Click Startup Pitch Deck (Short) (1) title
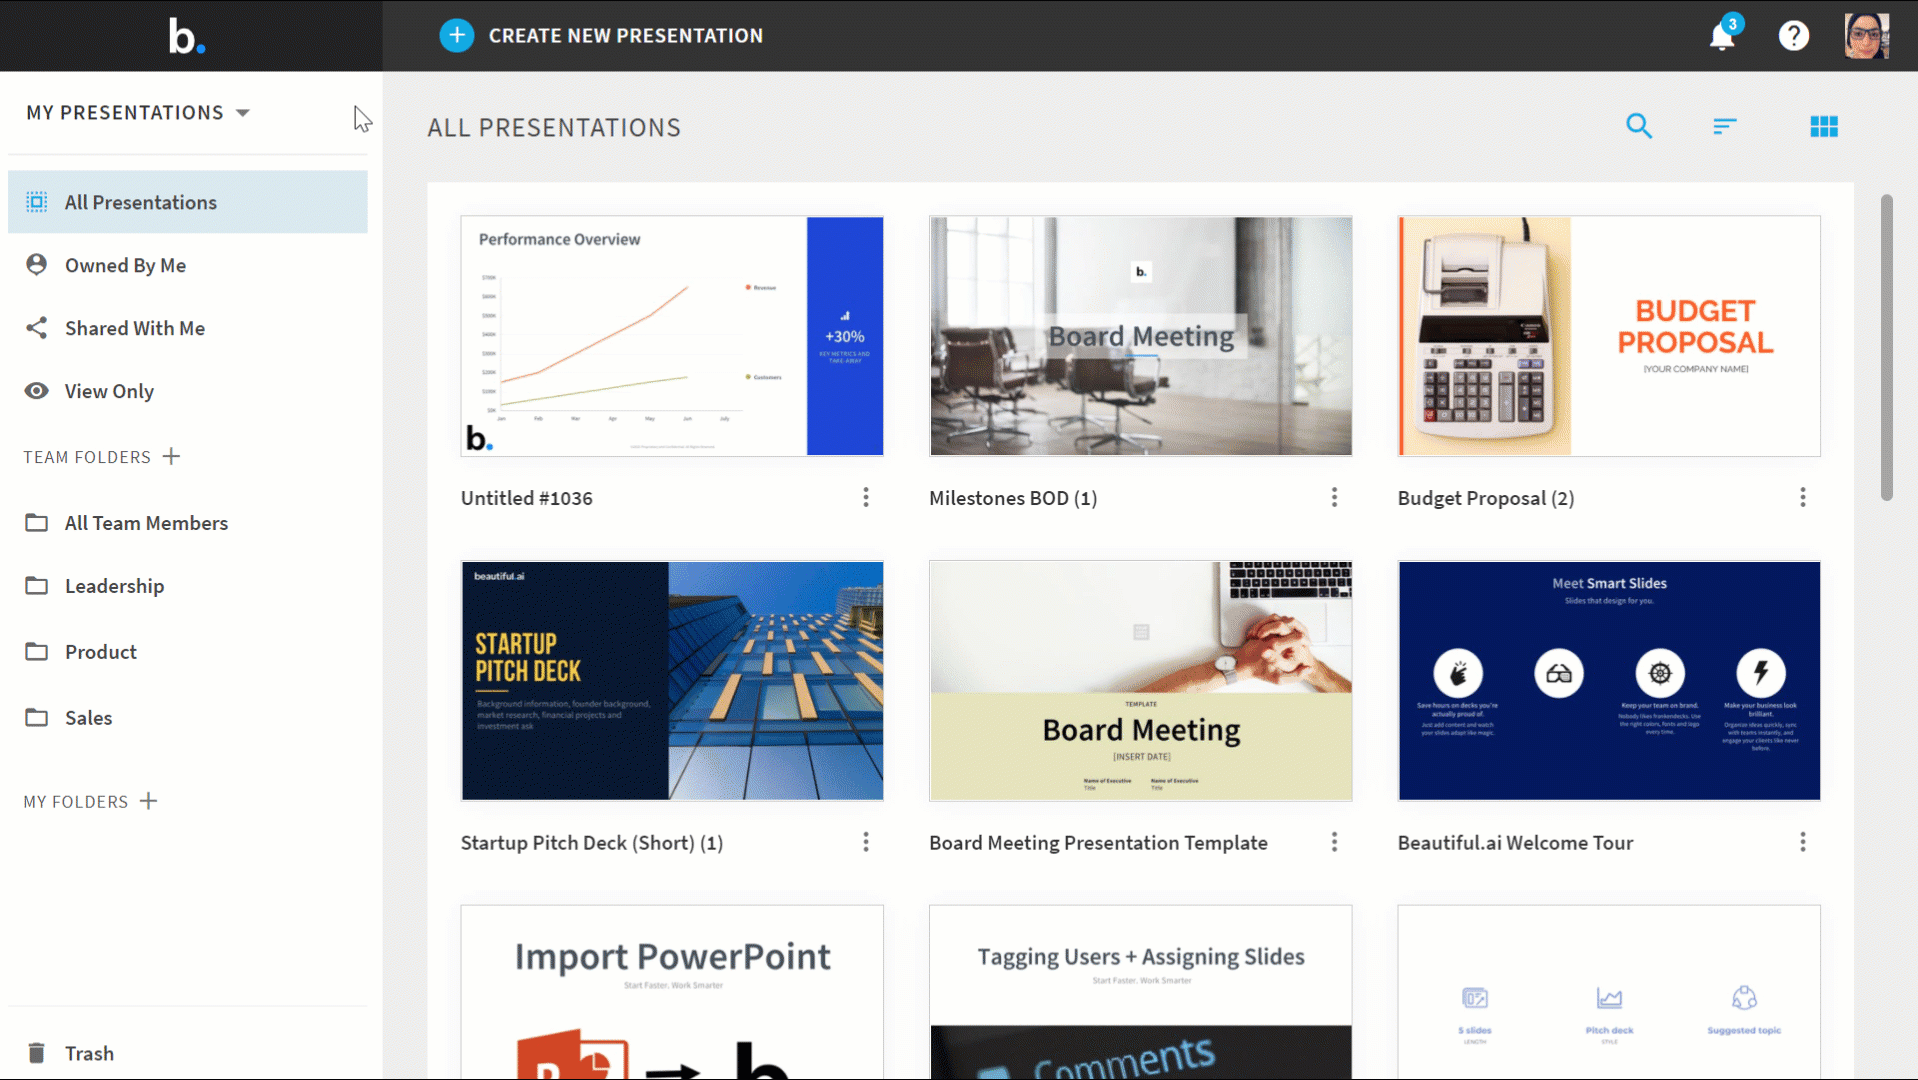 coord(592,843)
